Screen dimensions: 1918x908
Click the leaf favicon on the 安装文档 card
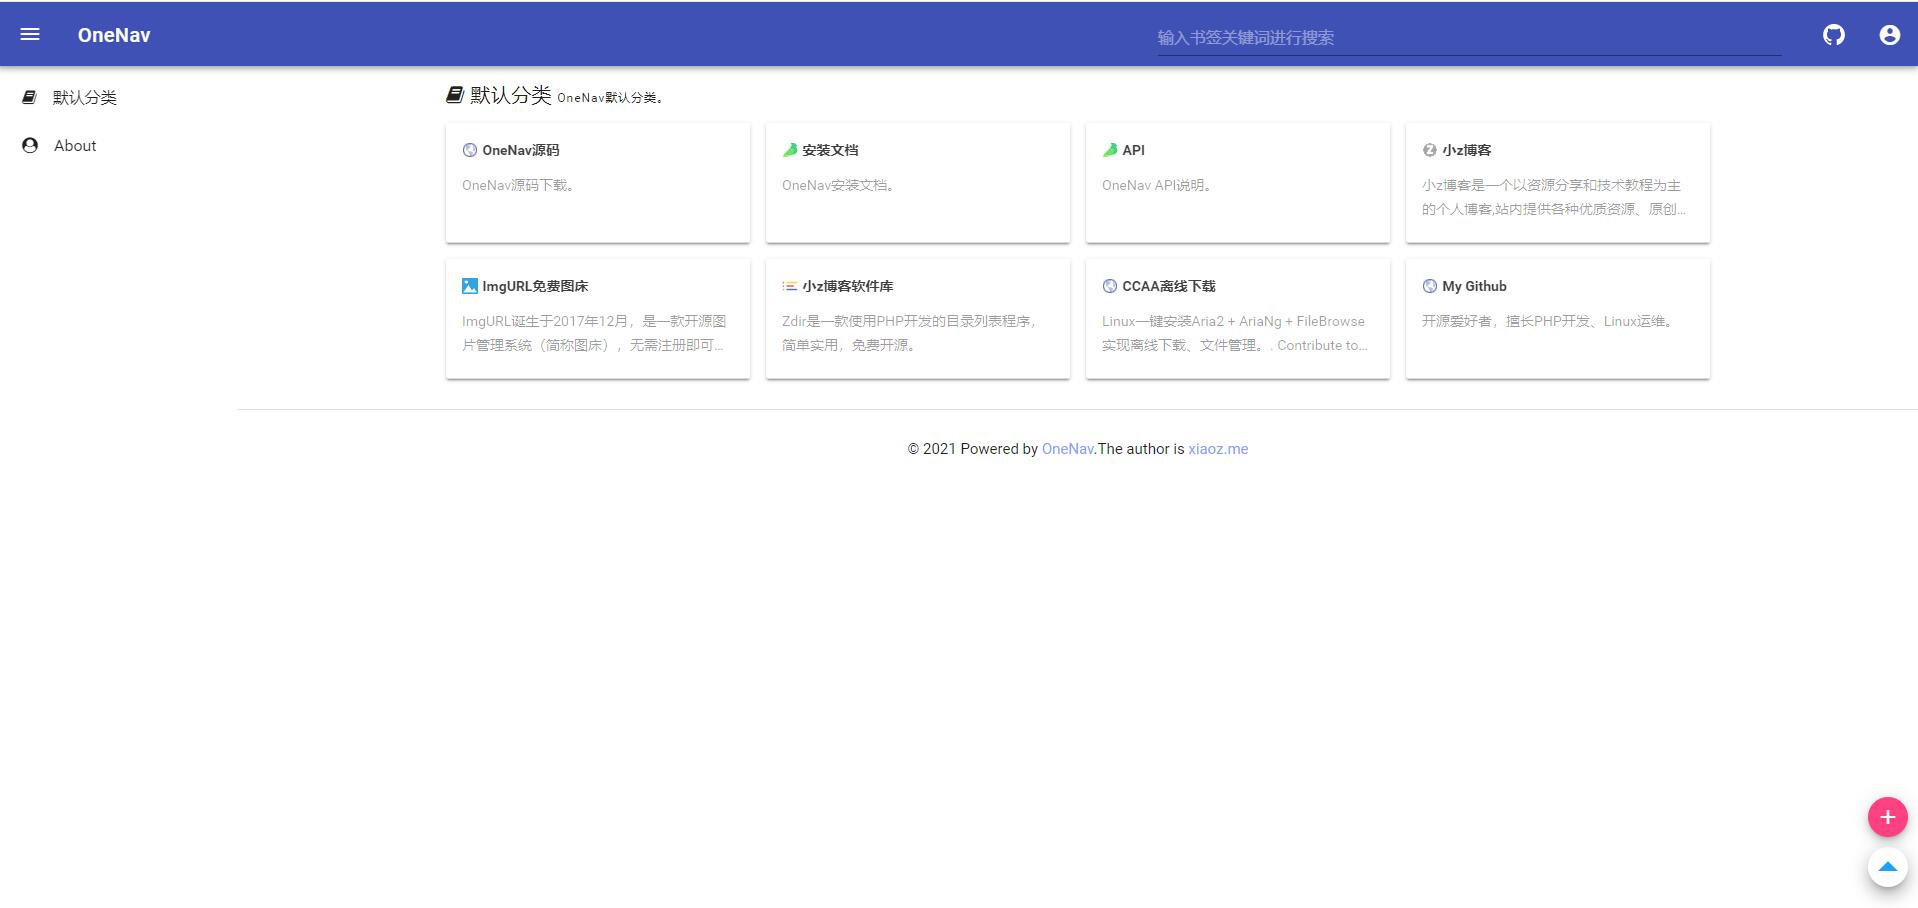789,150
